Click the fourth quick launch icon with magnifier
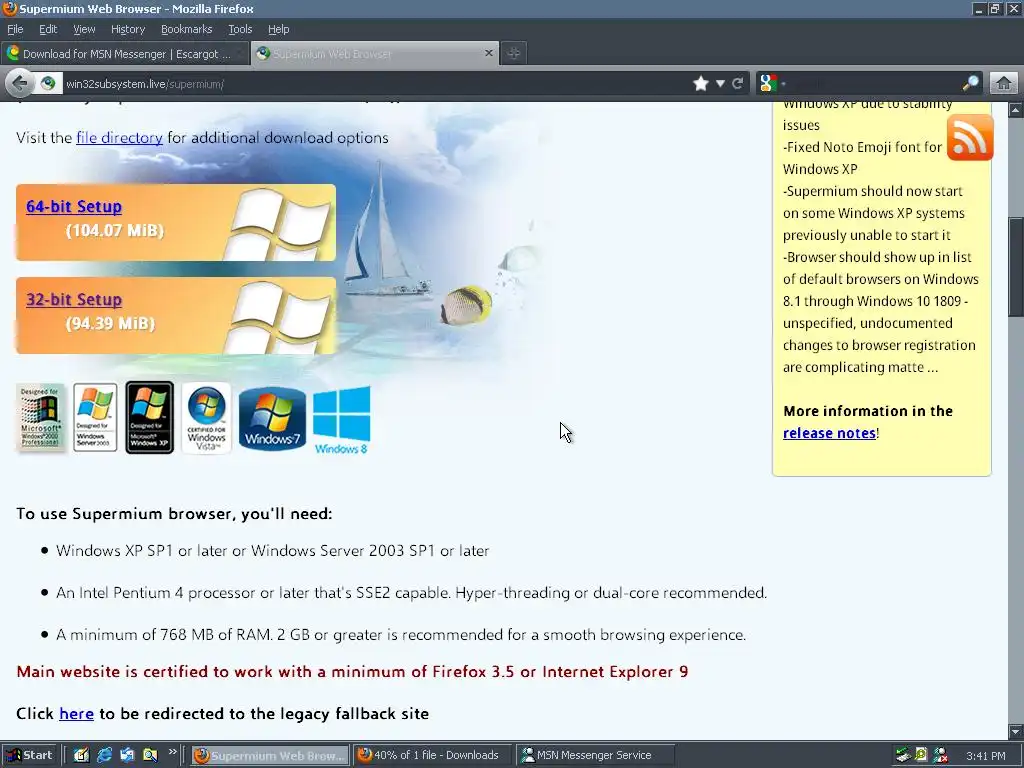 (x=150, y=755)
